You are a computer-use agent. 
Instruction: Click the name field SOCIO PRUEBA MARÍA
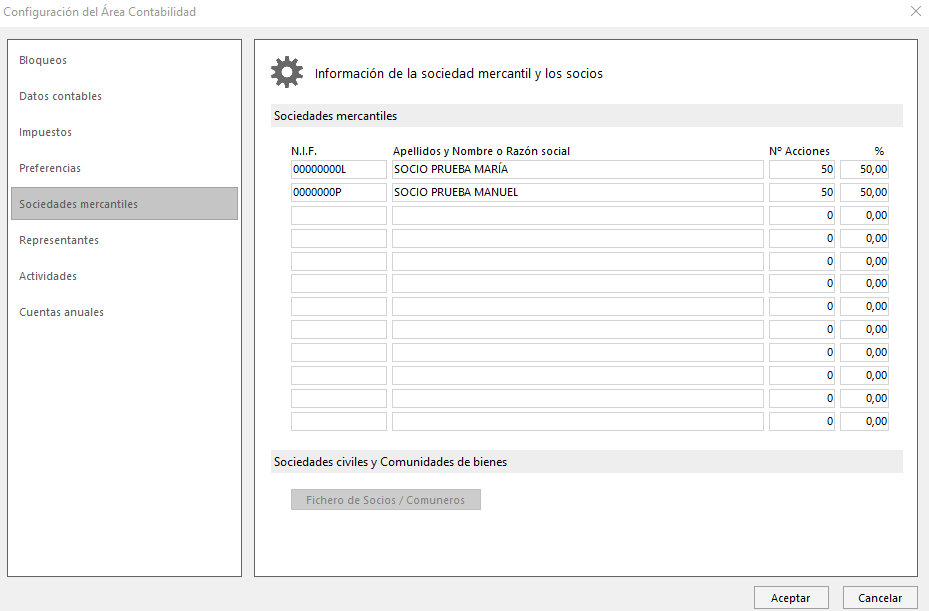point(578,169)
